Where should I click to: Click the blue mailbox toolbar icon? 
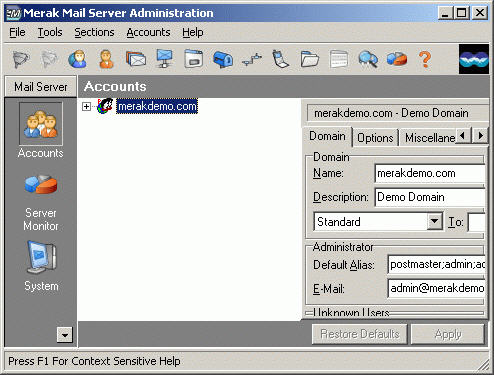coord(223,59)
